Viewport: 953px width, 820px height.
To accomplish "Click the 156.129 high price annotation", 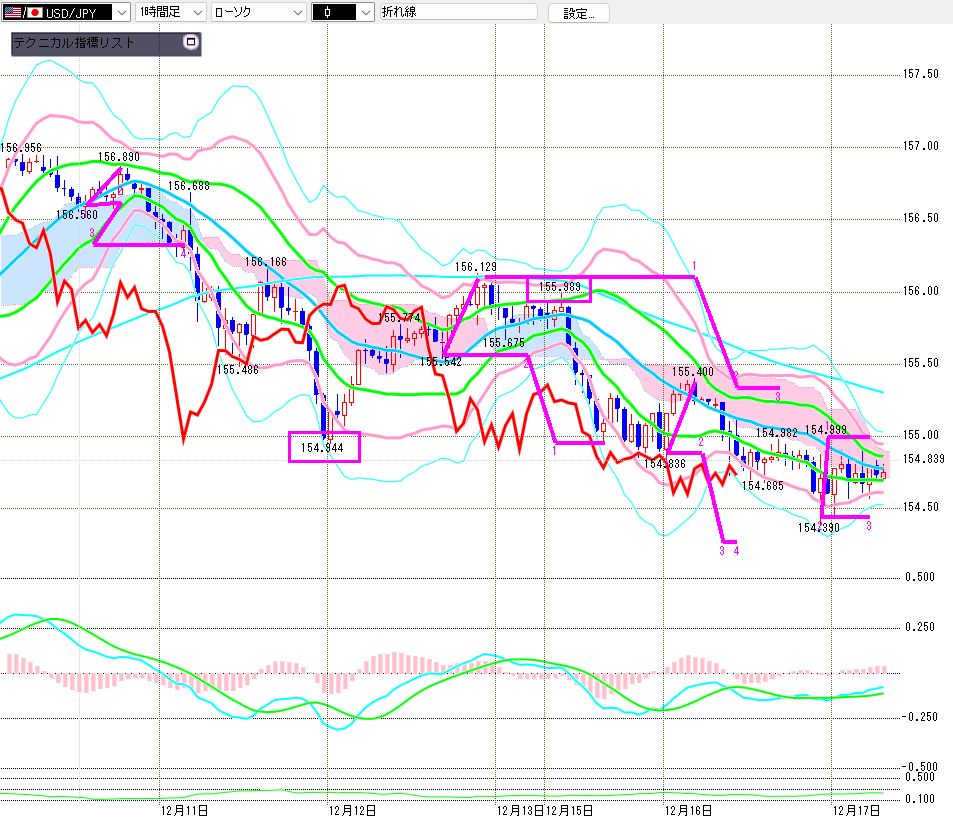I will (475, 267).
